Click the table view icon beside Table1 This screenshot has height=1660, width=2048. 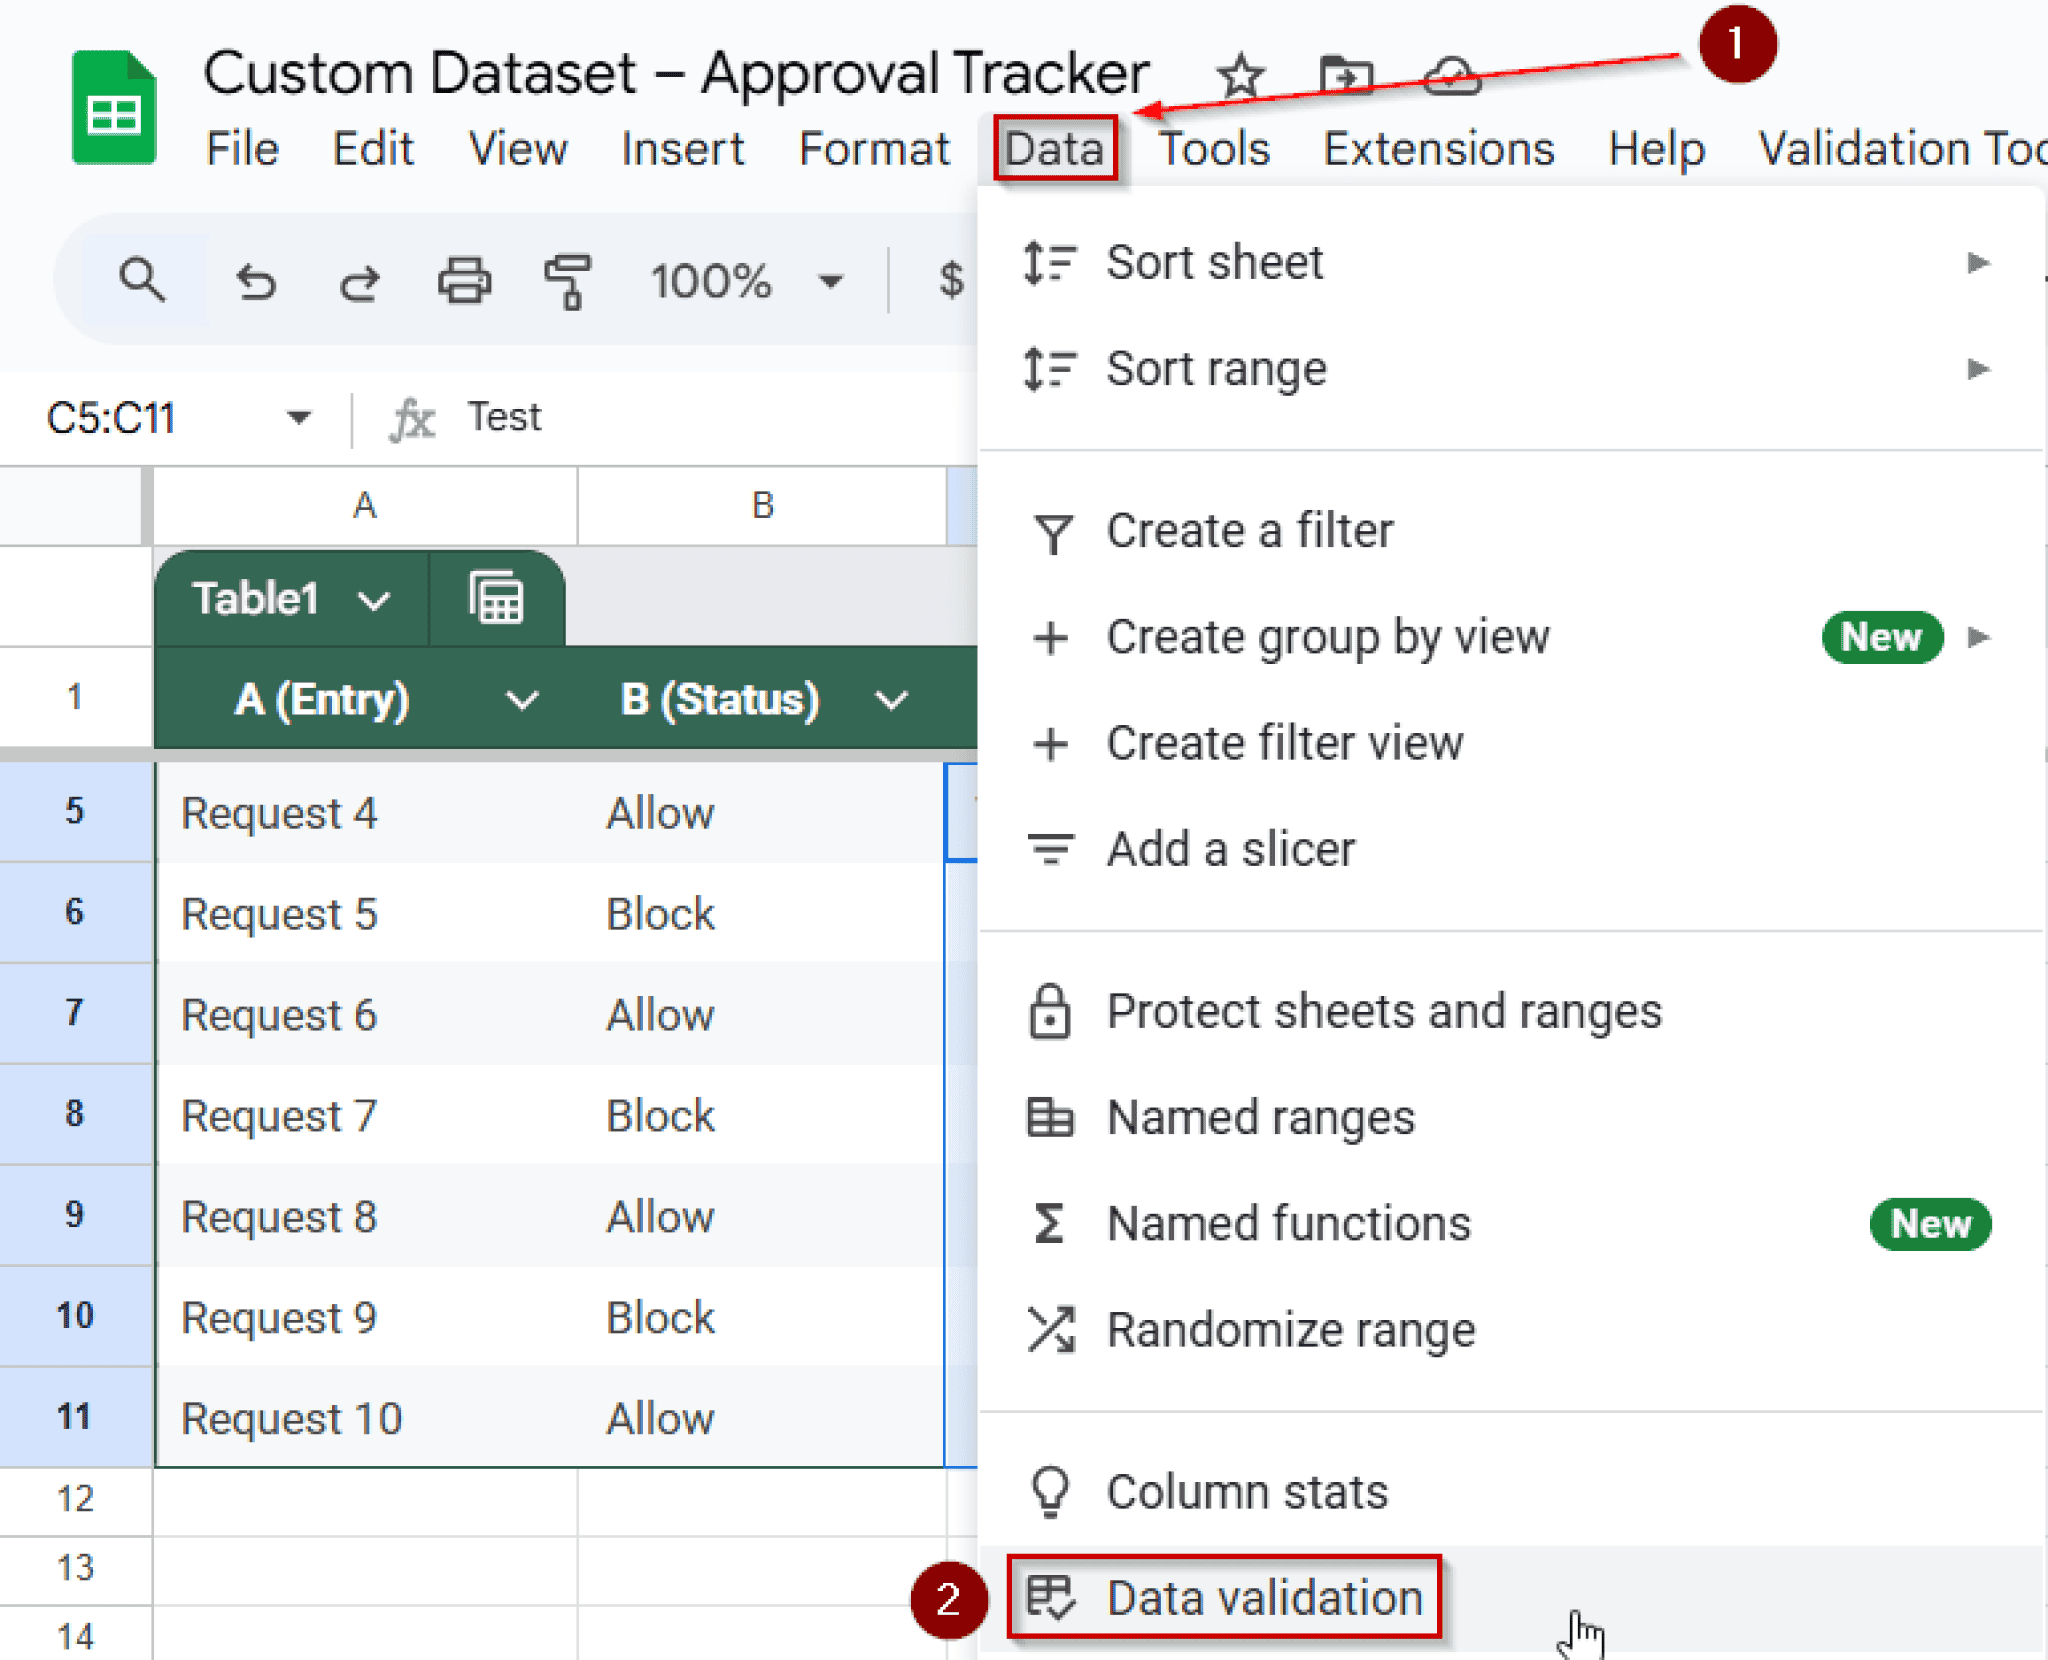tap(496, 597)
